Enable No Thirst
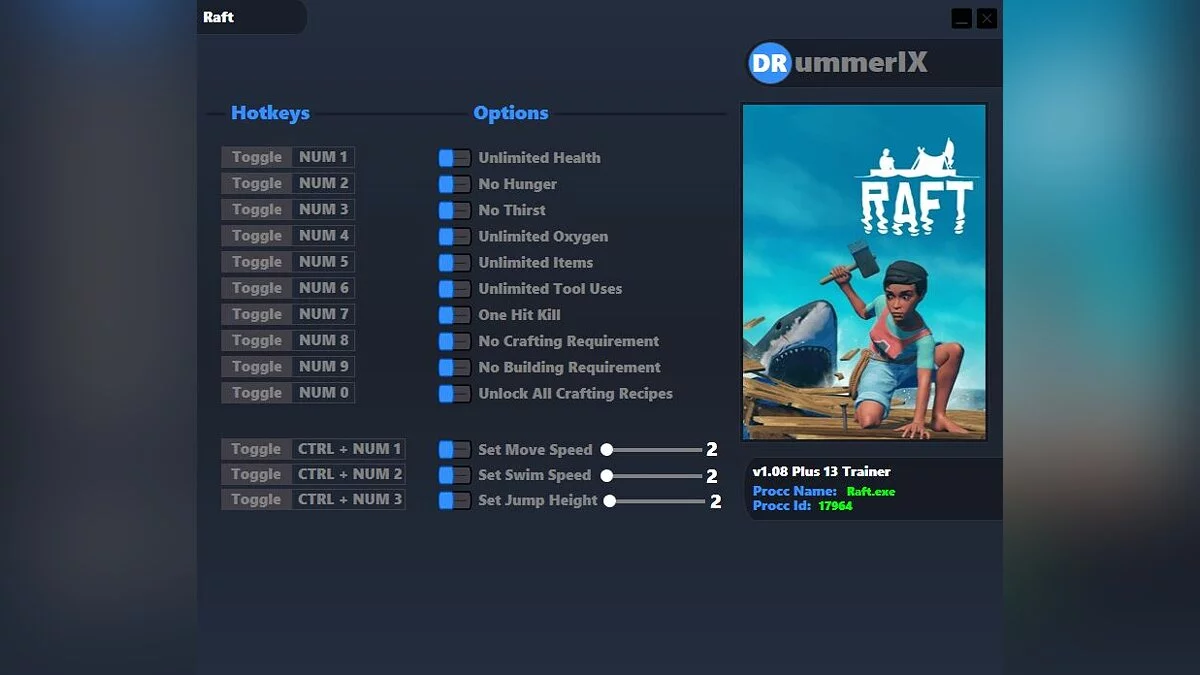The height and width of the screenshot is (675, 1200). 453,210
